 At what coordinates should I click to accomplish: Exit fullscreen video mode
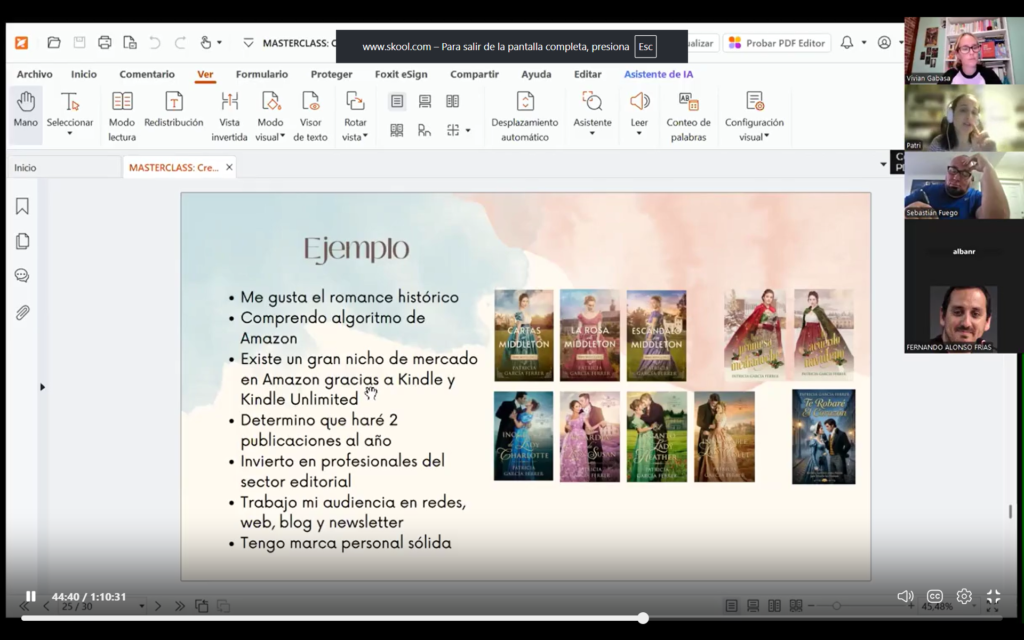(x=993, y=596)
